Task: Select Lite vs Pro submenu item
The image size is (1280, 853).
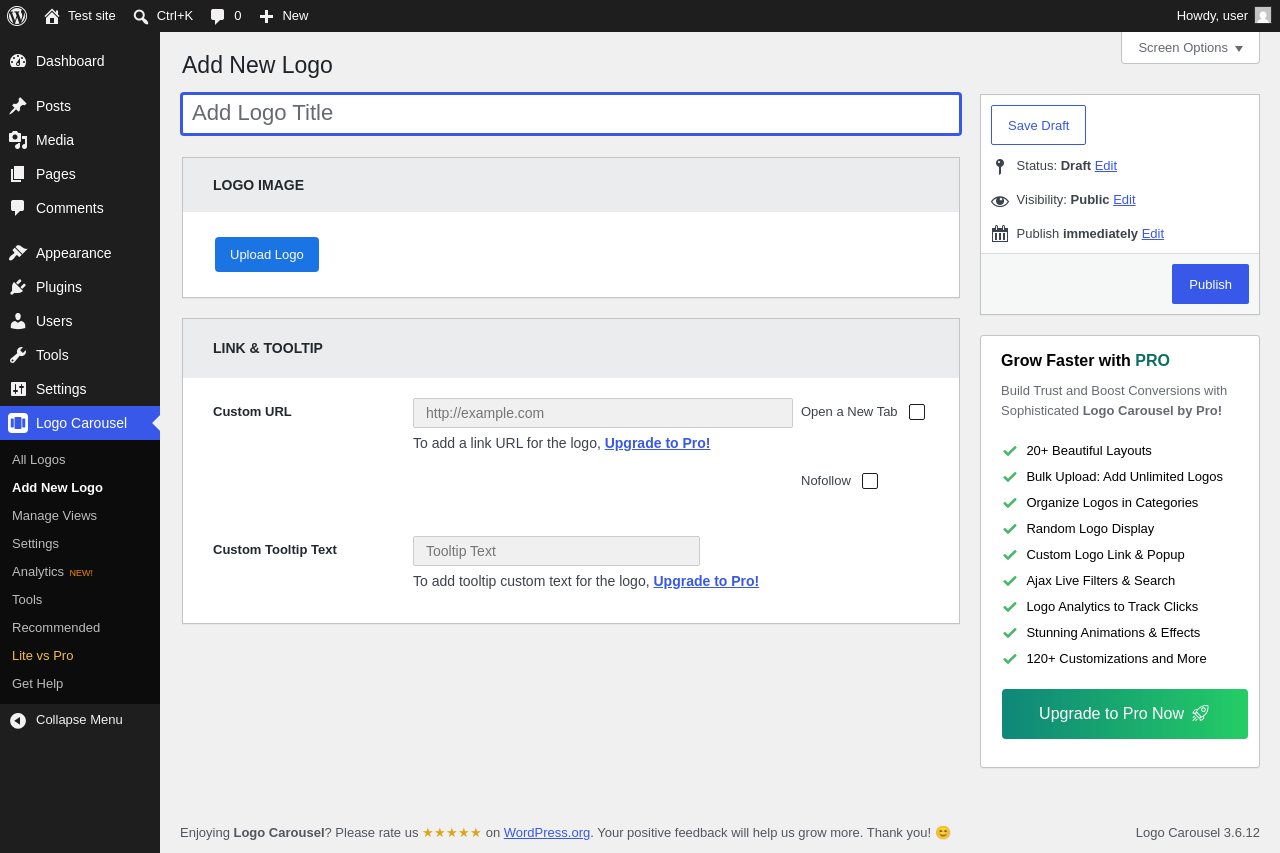Action: (x=42, y=656)
